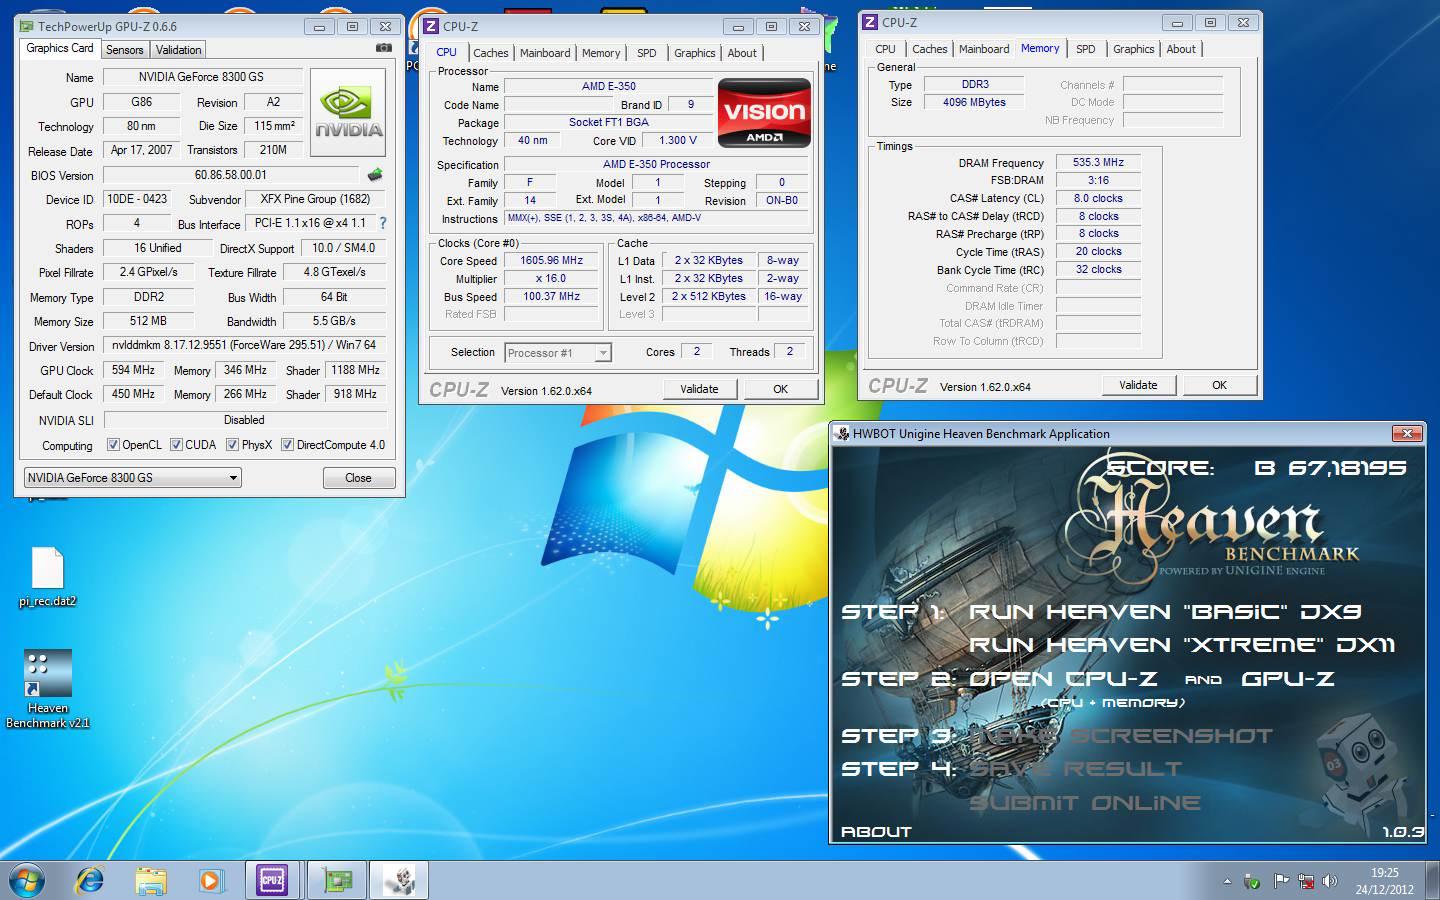Click the BIOS save chip icon in GPU-Z

coord(376,175)
